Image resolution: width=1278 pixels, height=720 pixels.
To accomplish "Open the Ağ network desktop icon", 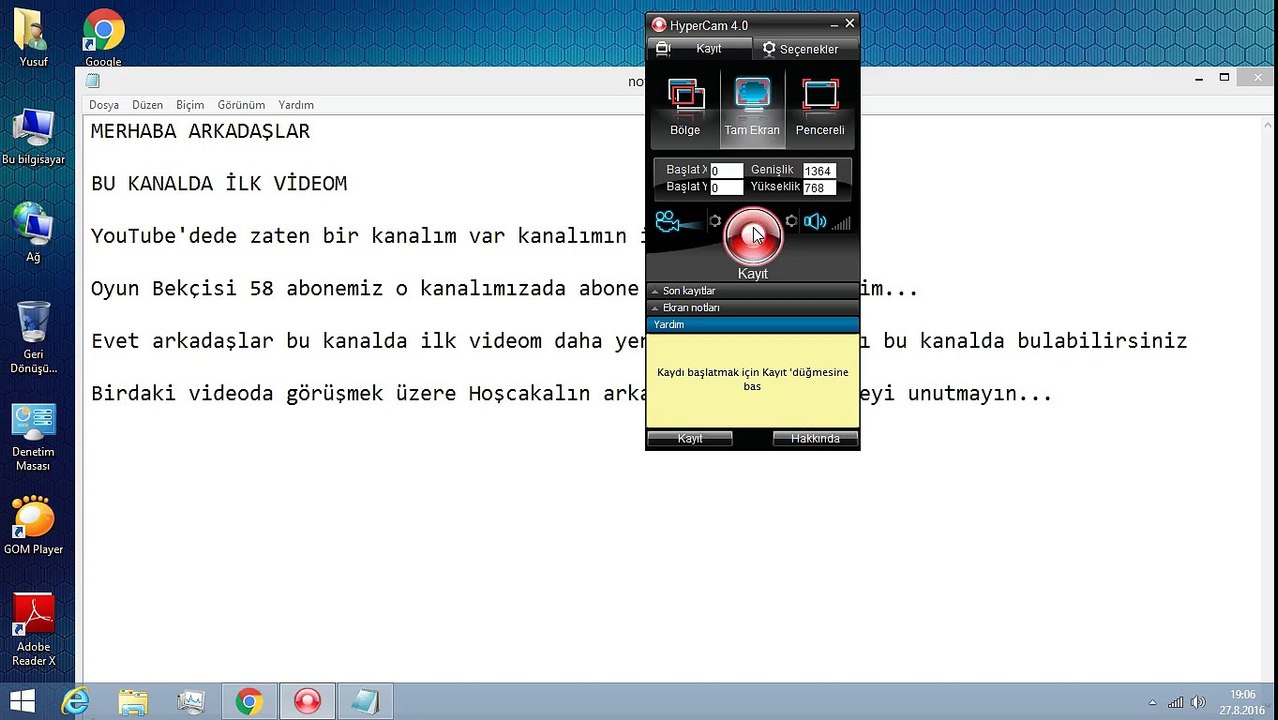I will pyautogui.click(x=33, y=232).
